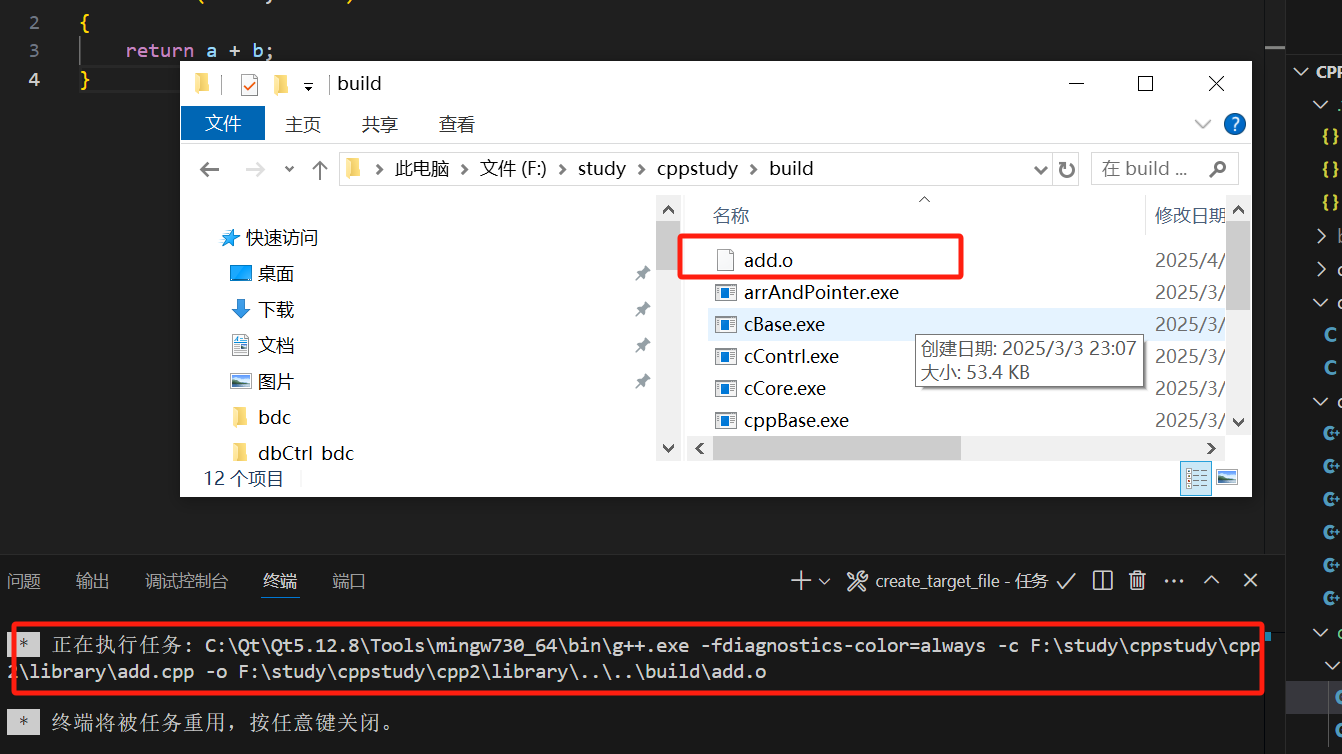Viewport: 1342px width, 754px height.
Task: Split the terminal with the split icon
Action: tap(1103, 581)
